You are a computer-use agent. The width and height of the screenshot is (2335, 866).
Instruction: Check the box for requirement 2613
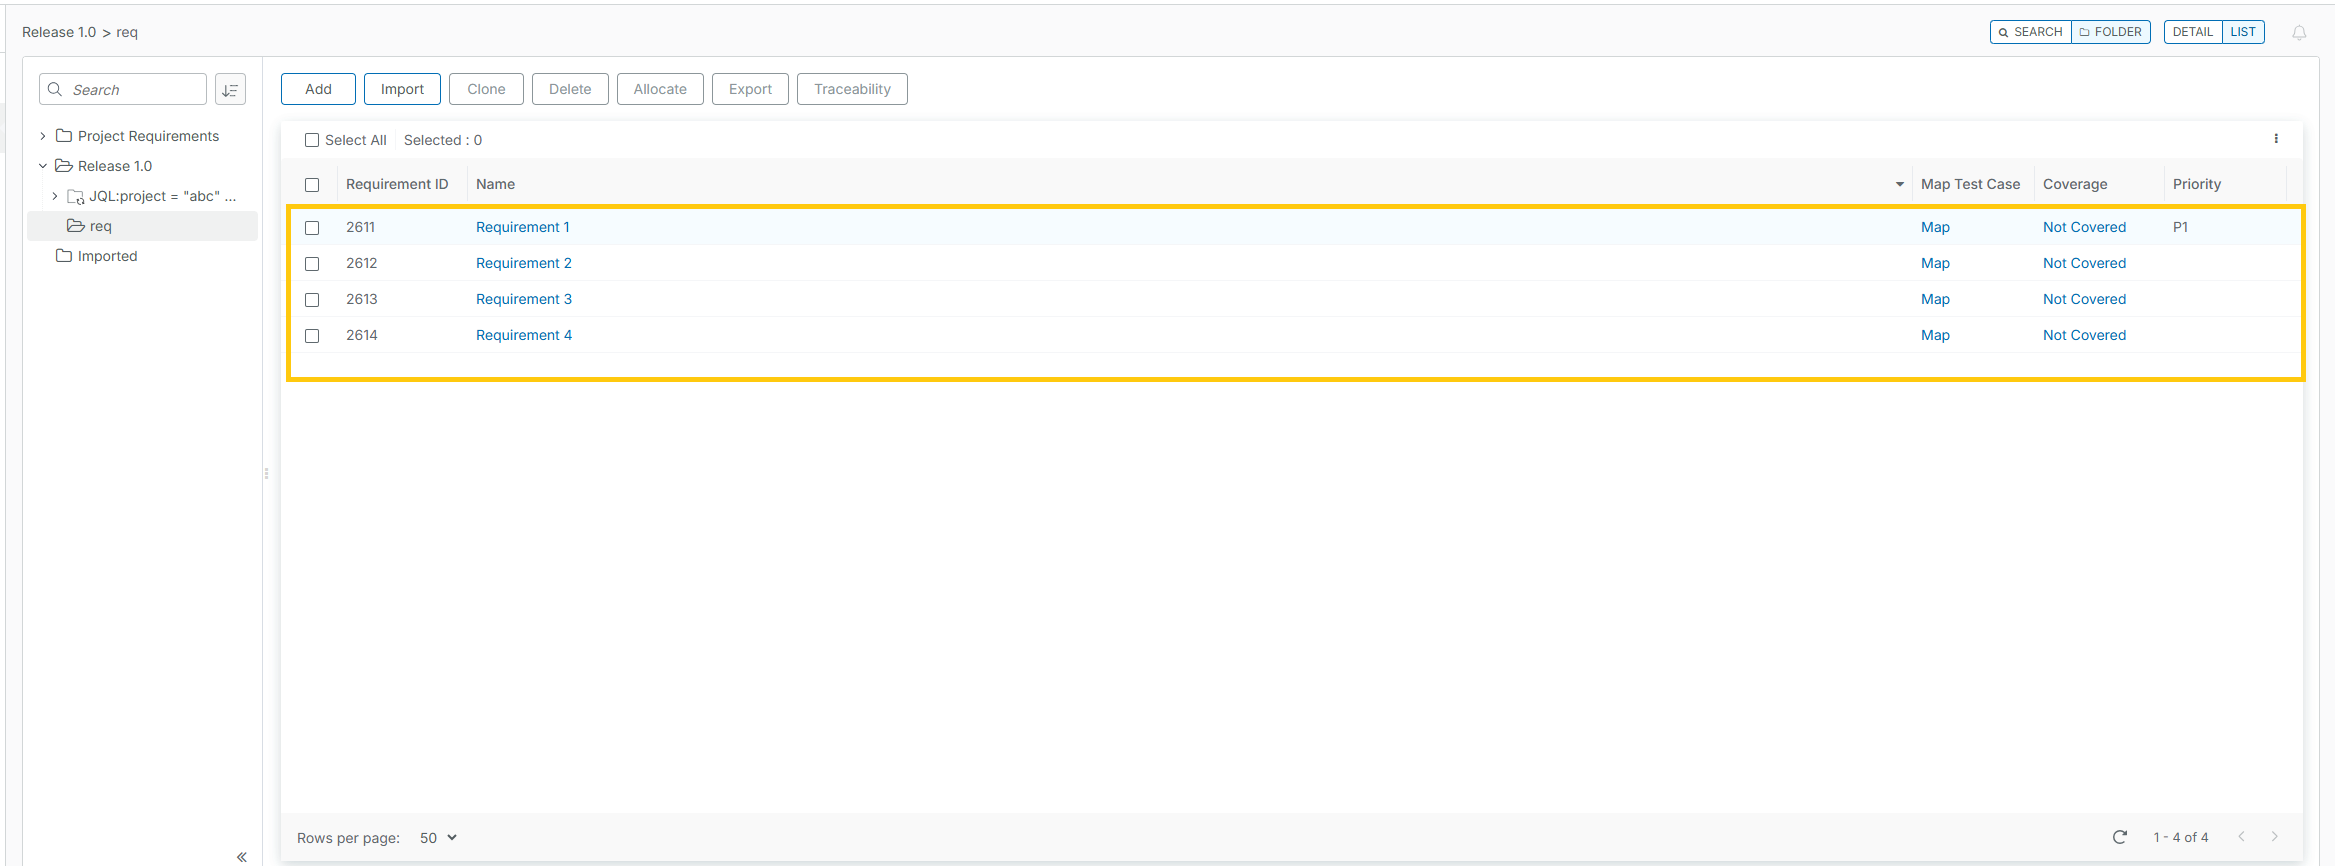(x=312, y=300)
